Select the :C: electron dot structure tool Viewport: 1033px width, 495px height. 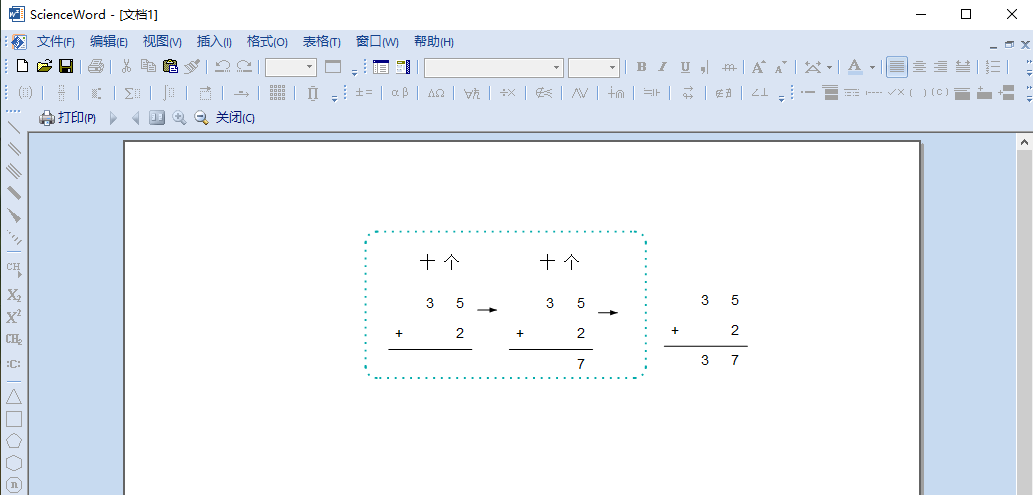(x=14, y=363)
